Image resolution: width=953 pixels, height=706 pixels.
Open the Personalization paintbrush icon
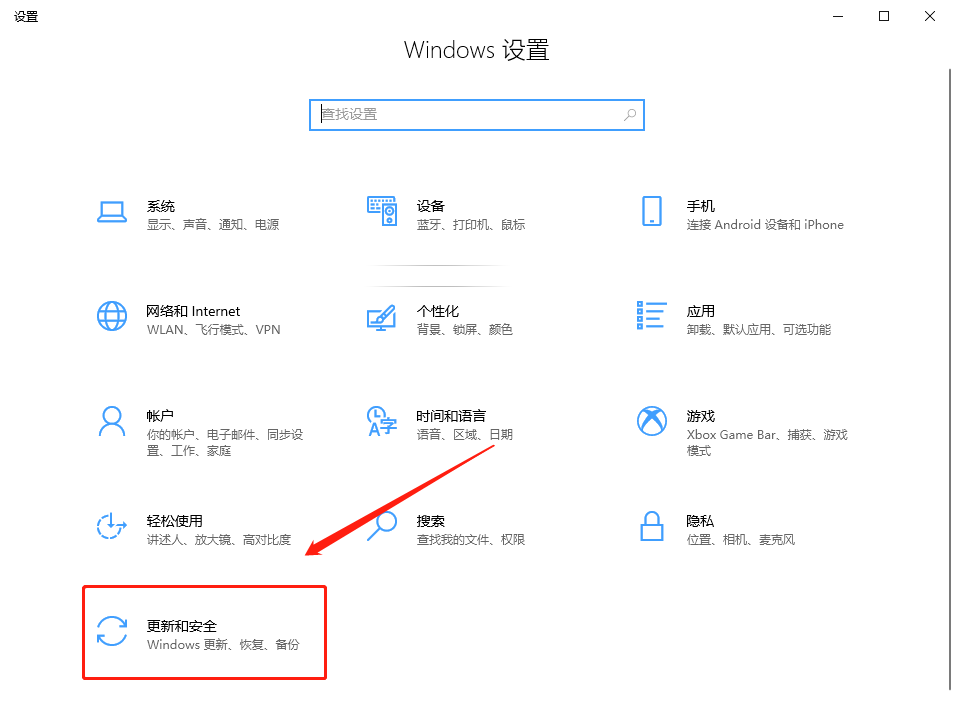[x=382, y=317]
